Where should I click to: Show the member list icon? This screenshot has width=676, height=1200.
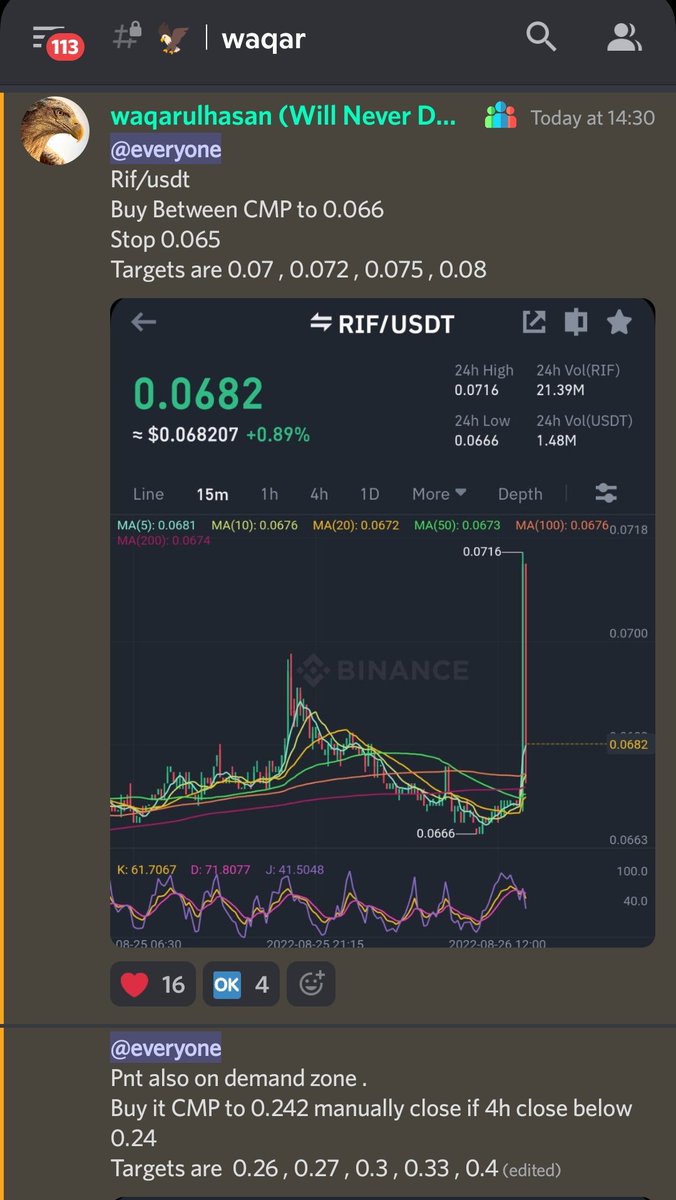click(624, 38)
